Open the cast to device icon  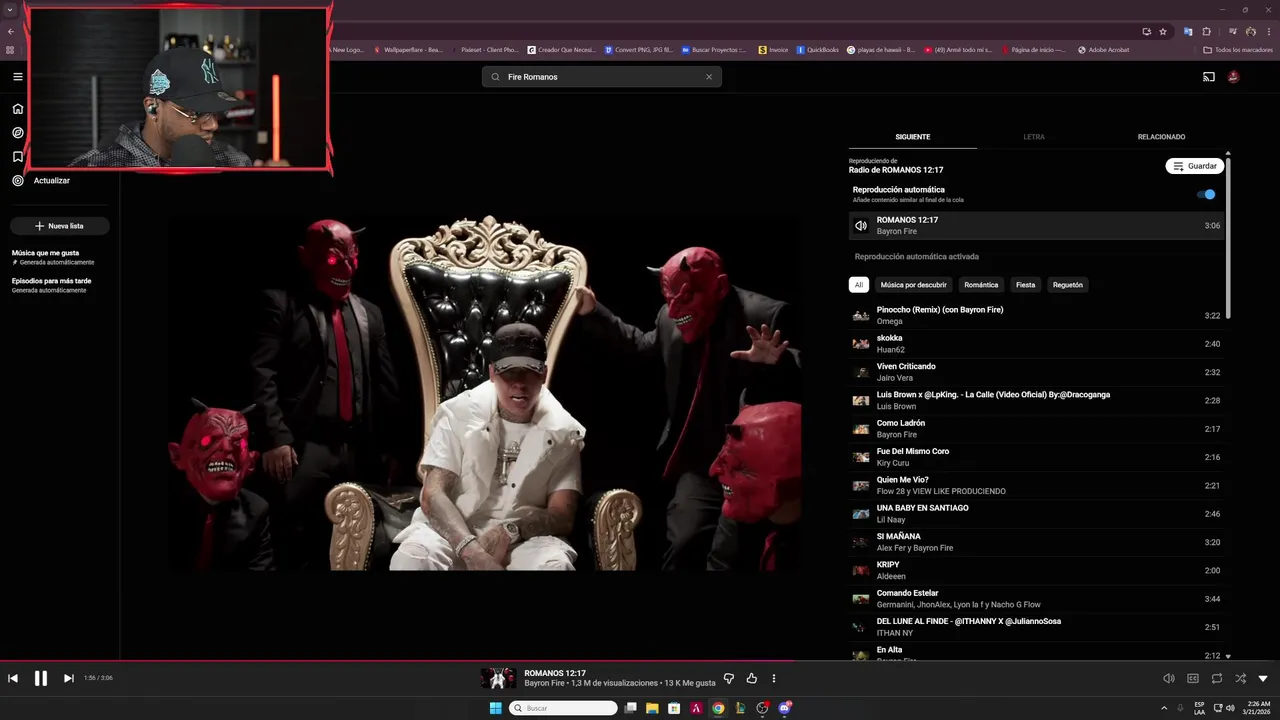(1208, 77)
